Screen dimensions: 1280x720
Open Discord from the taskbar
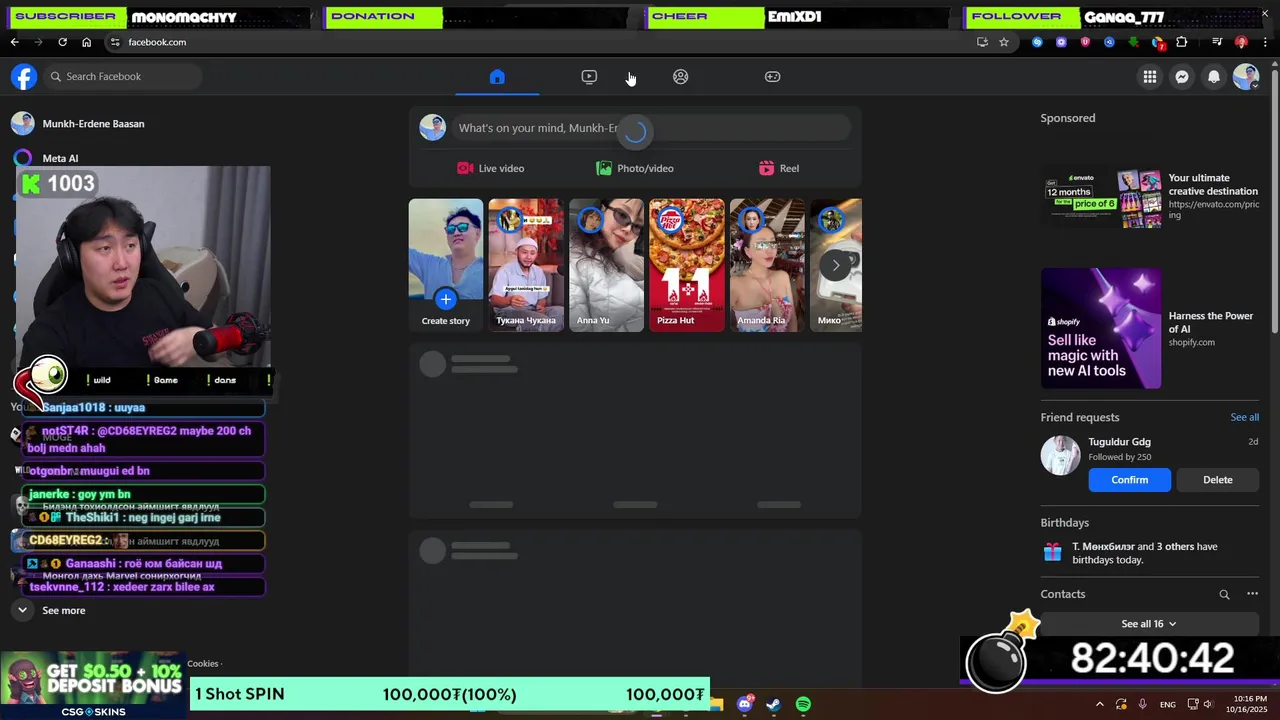745,704
